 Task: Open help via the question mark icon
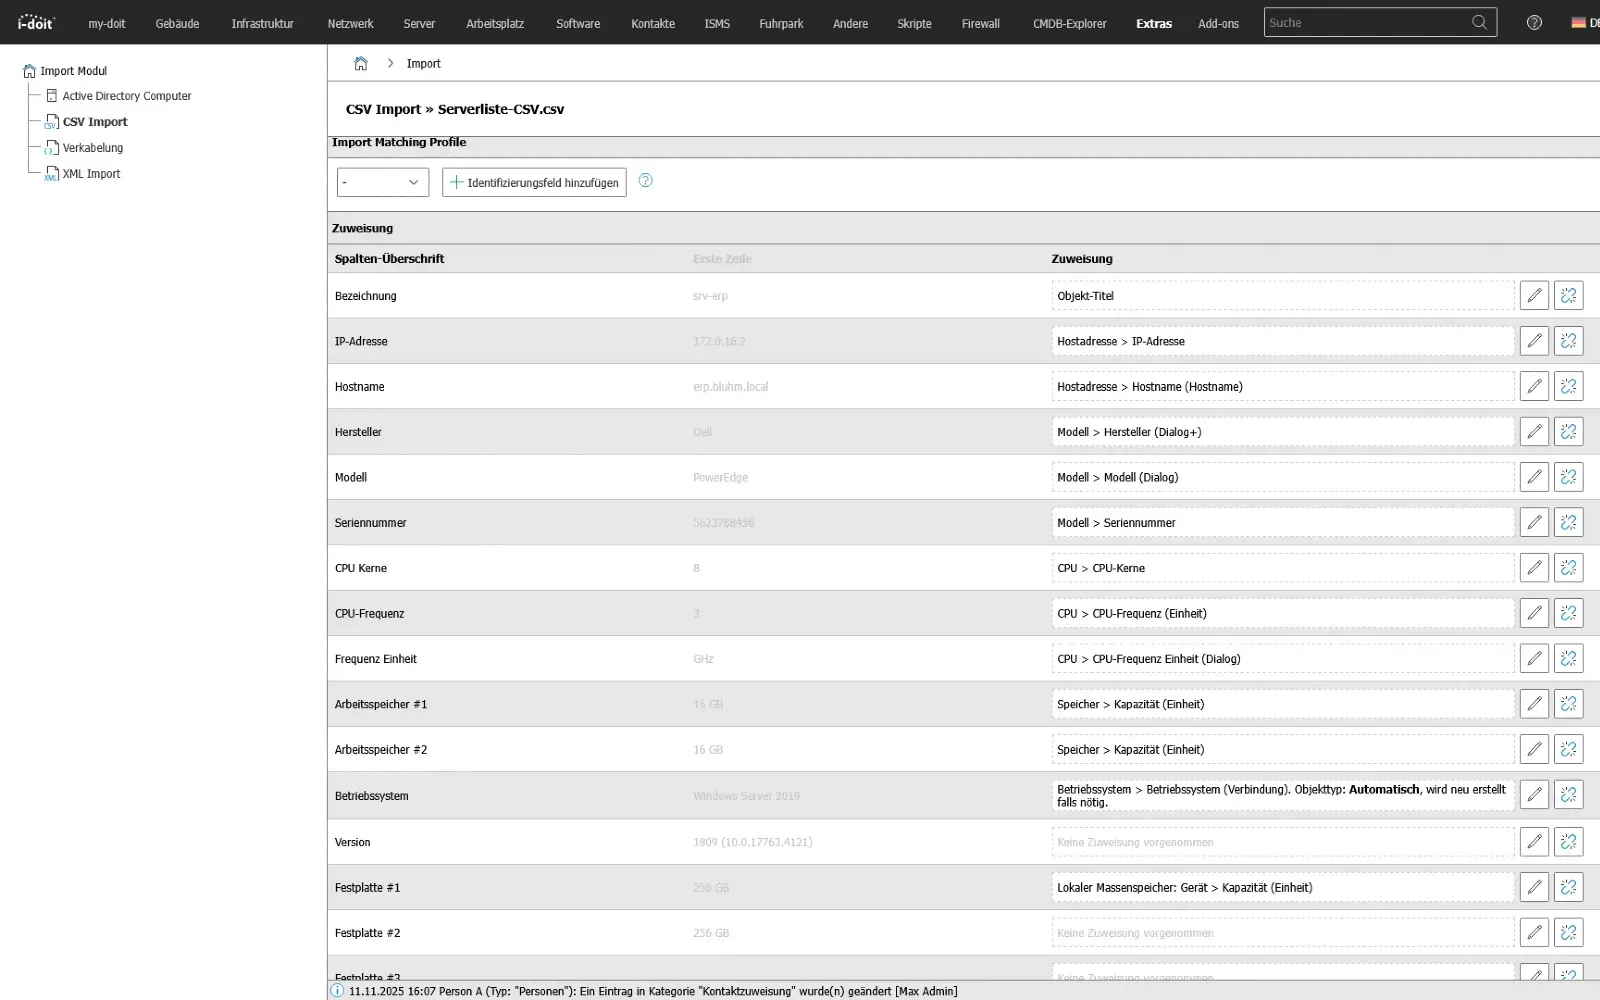coord(1534,21)
